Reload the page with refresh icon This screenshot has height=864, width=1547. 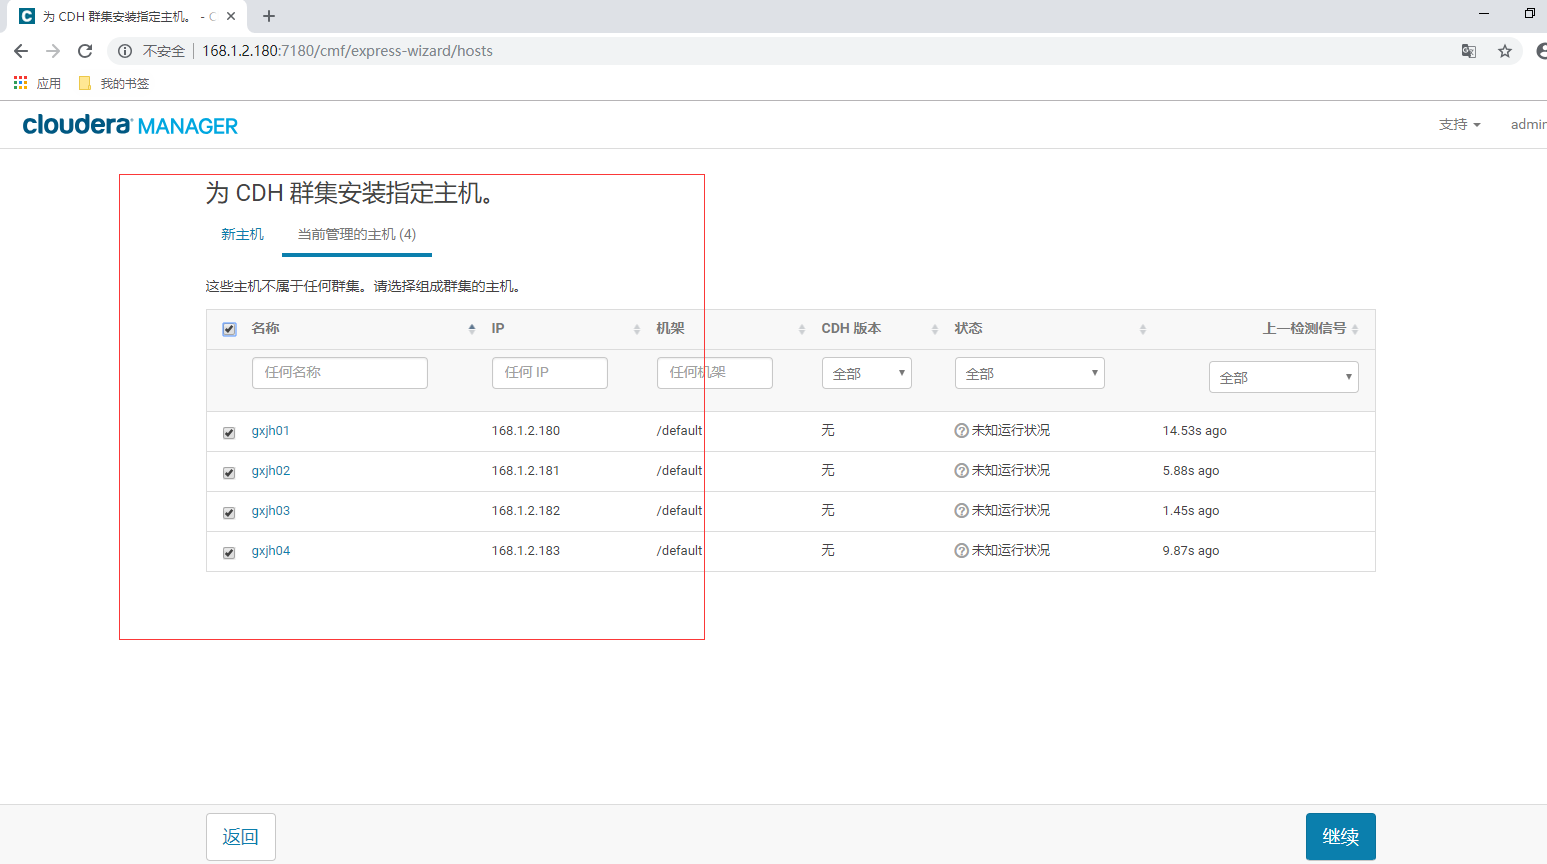click(x=85, y=51)
